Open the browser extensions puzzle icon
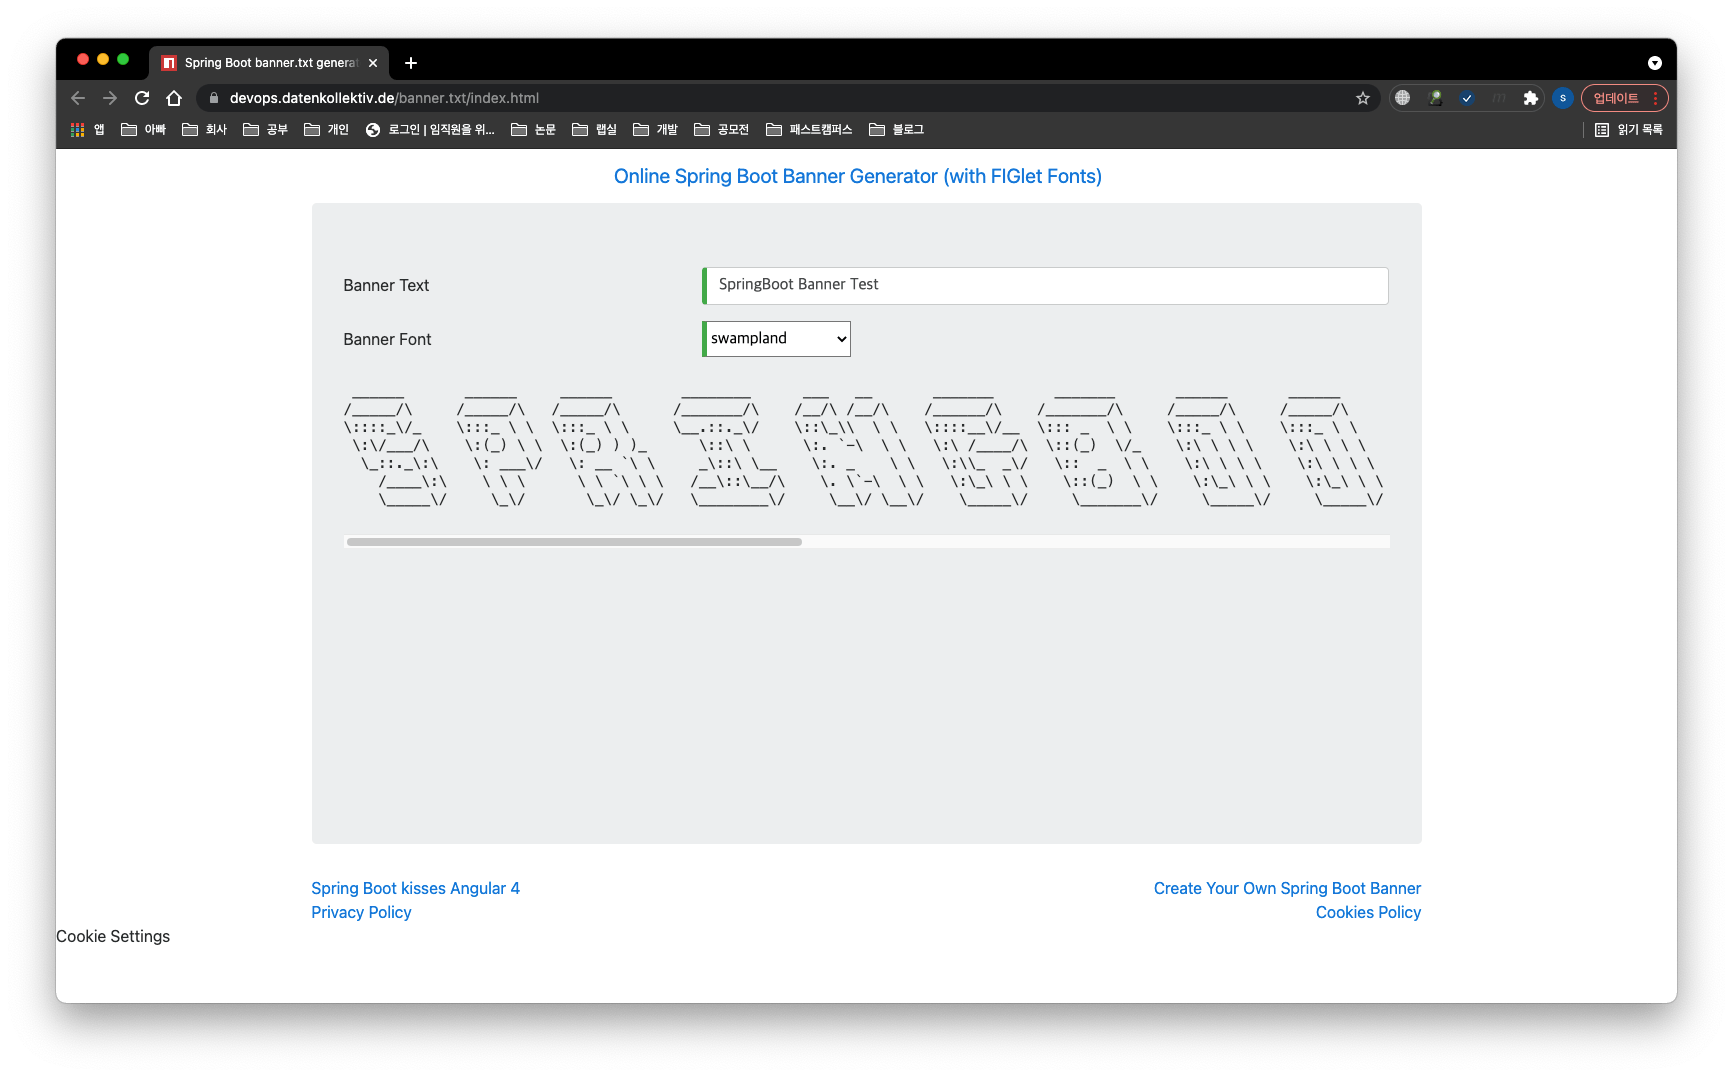This screenshot has width=1733, height=1077. [x=1532, y=97]
